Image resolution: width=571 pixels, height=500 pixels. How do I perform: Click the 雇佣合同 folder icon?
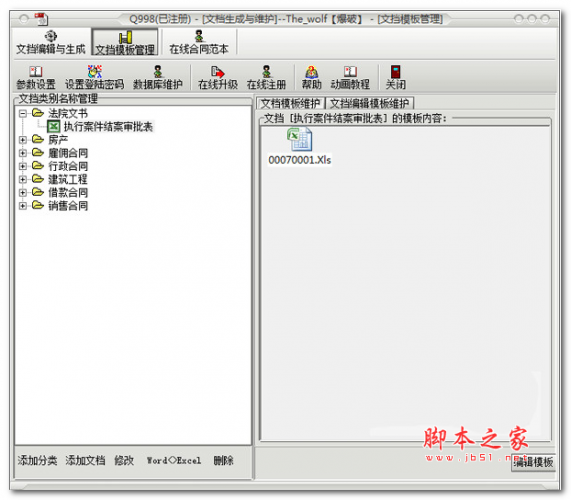pos(38,153)
